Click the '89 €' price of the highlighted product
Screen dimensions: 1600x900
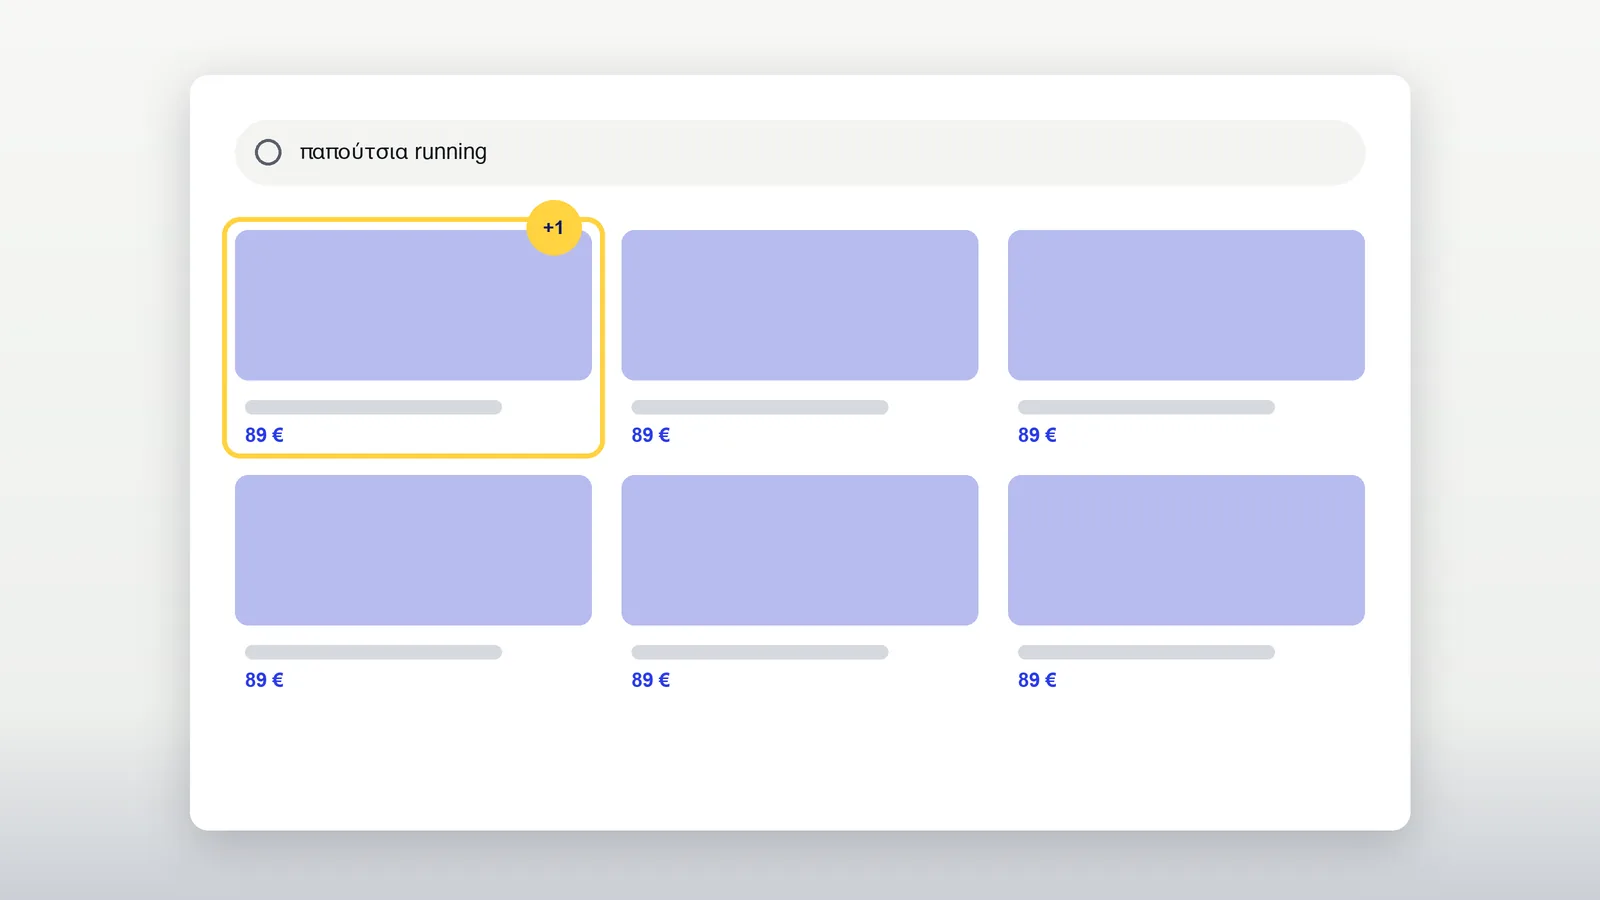coord(264,435)
